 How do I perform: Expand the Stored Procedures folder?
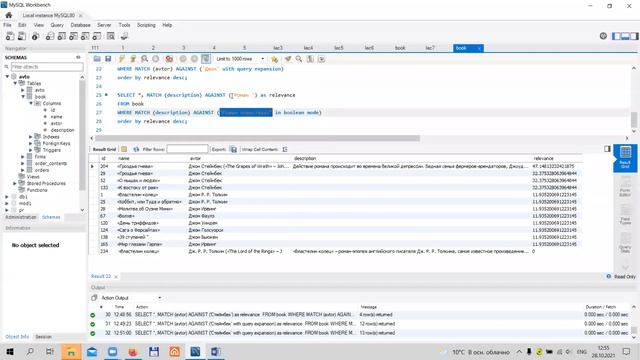point(15,183)
